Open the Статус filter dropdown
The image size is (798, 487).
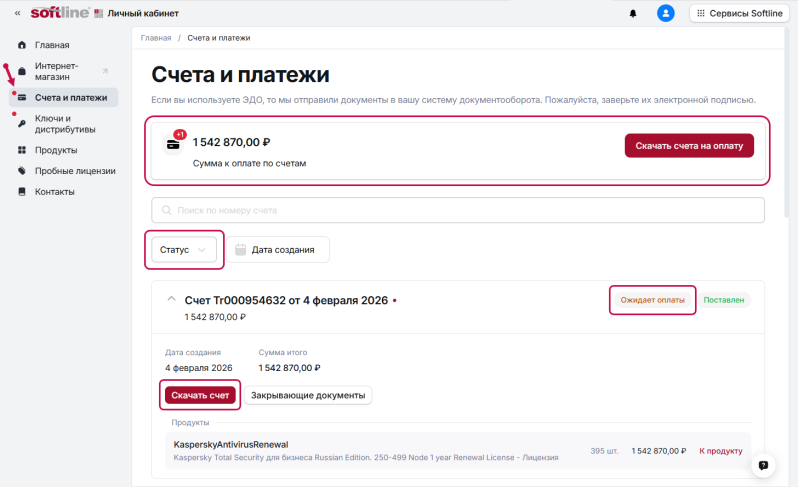point(184,250)
